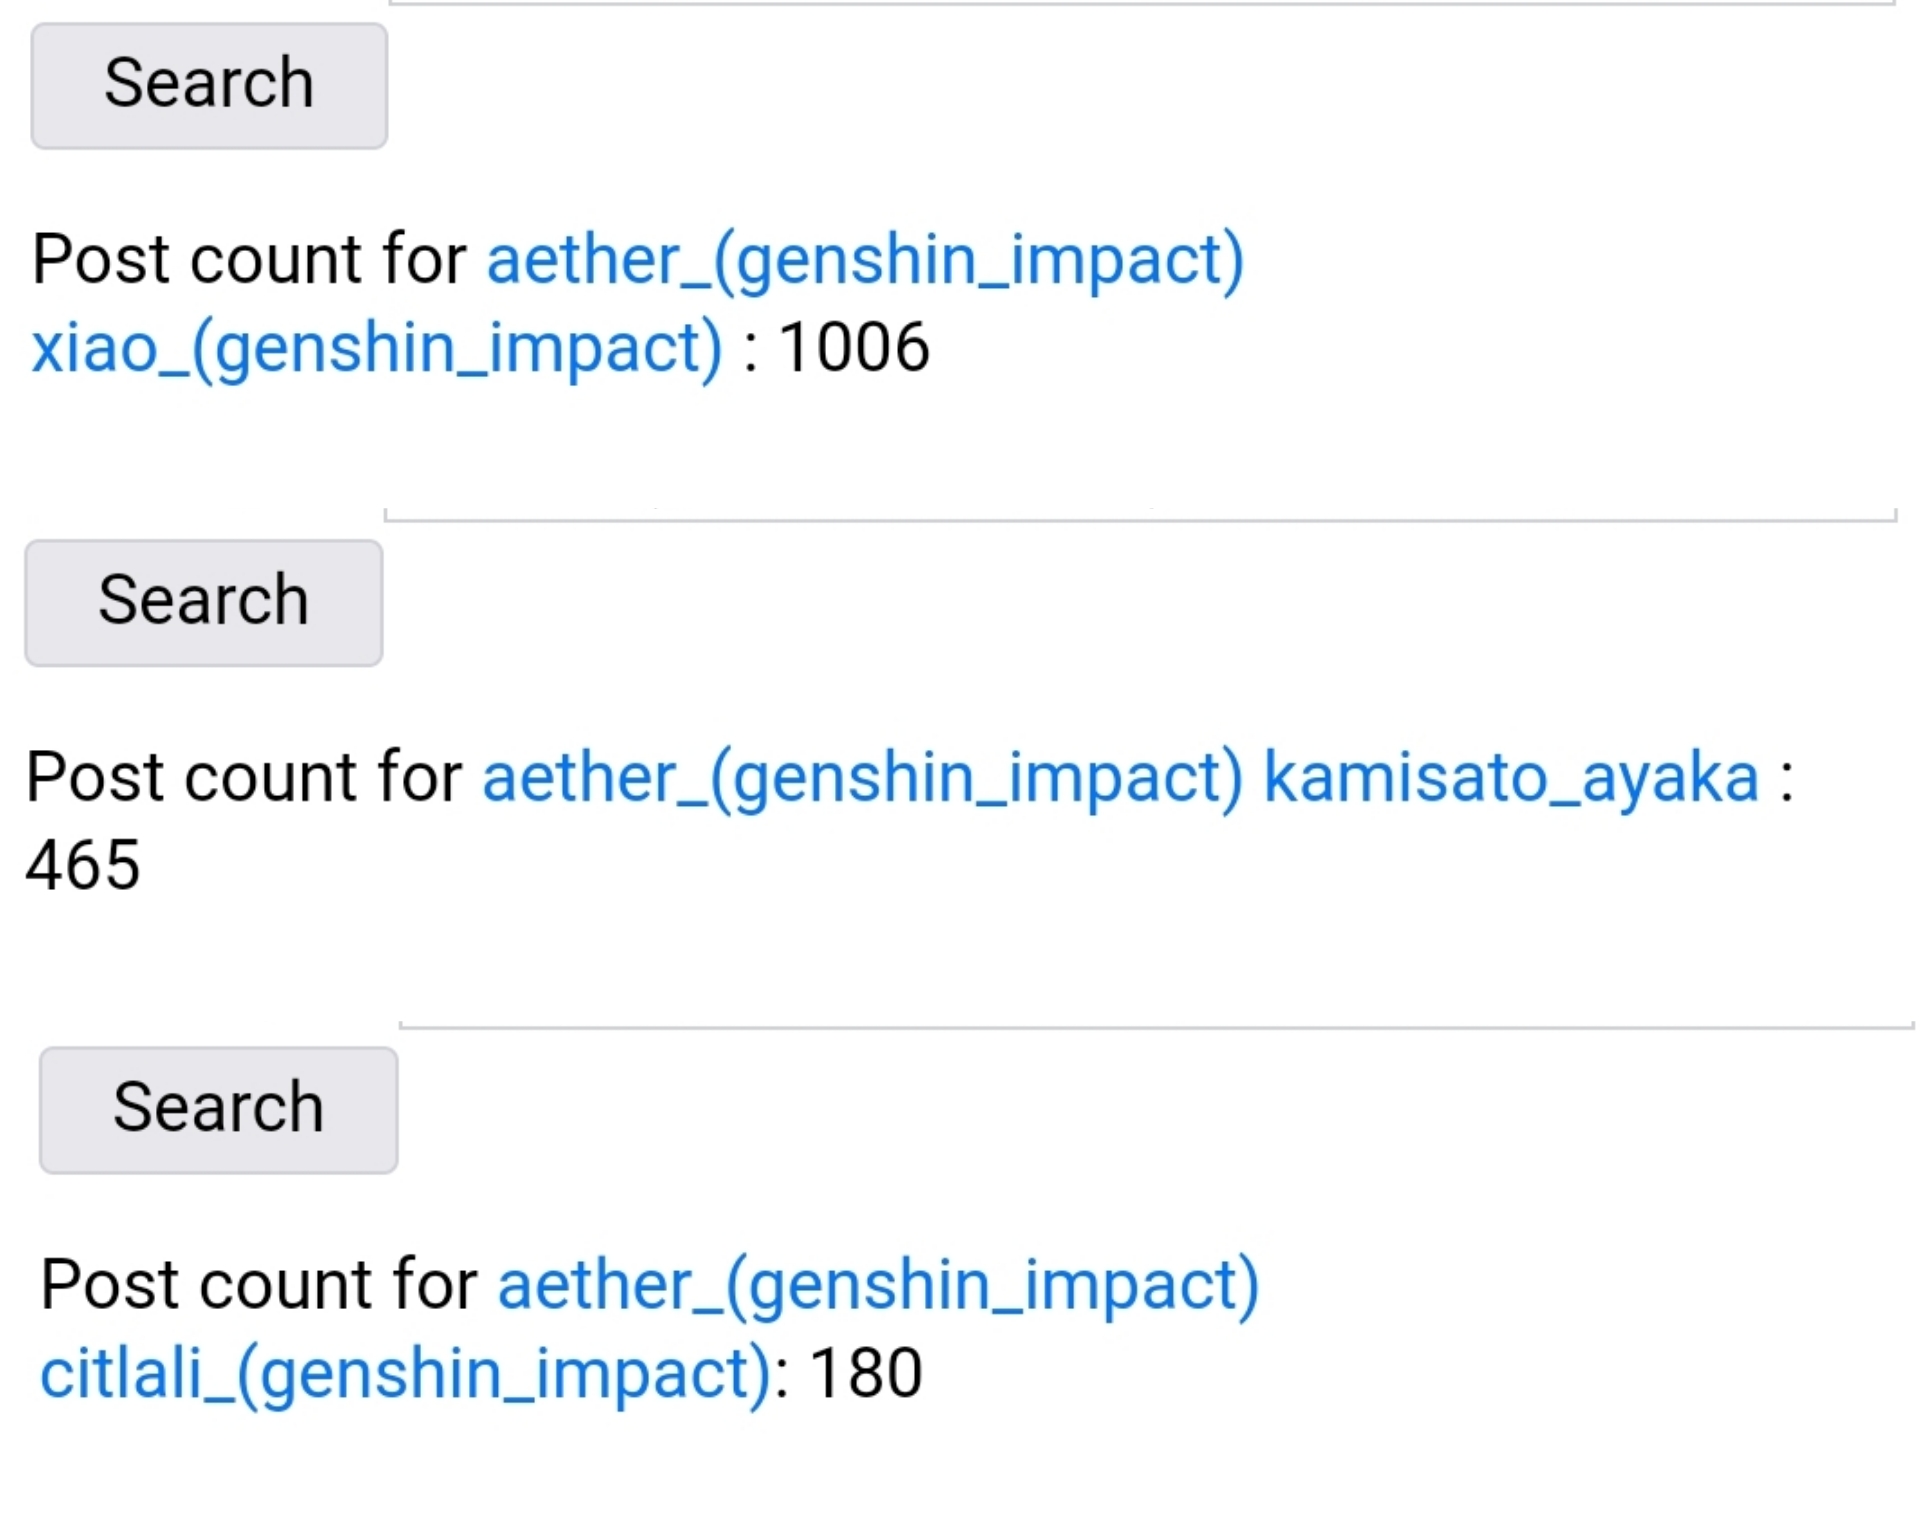The height and width of the screenshot is (1536, 1920).
Task: Open the aether_(genshin_impact) link above the xiao link
Action: coord(865,260)
